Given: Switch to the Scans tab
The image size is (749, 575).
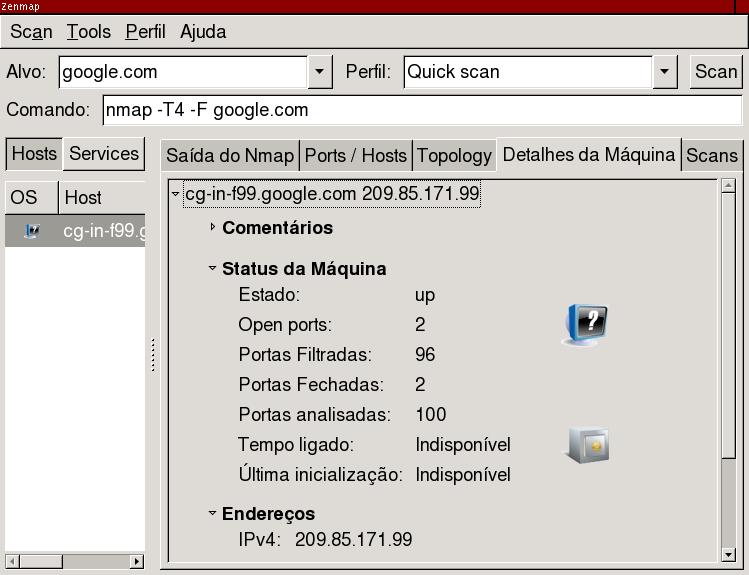Looking at the screenshot, I should click(712, 156).
